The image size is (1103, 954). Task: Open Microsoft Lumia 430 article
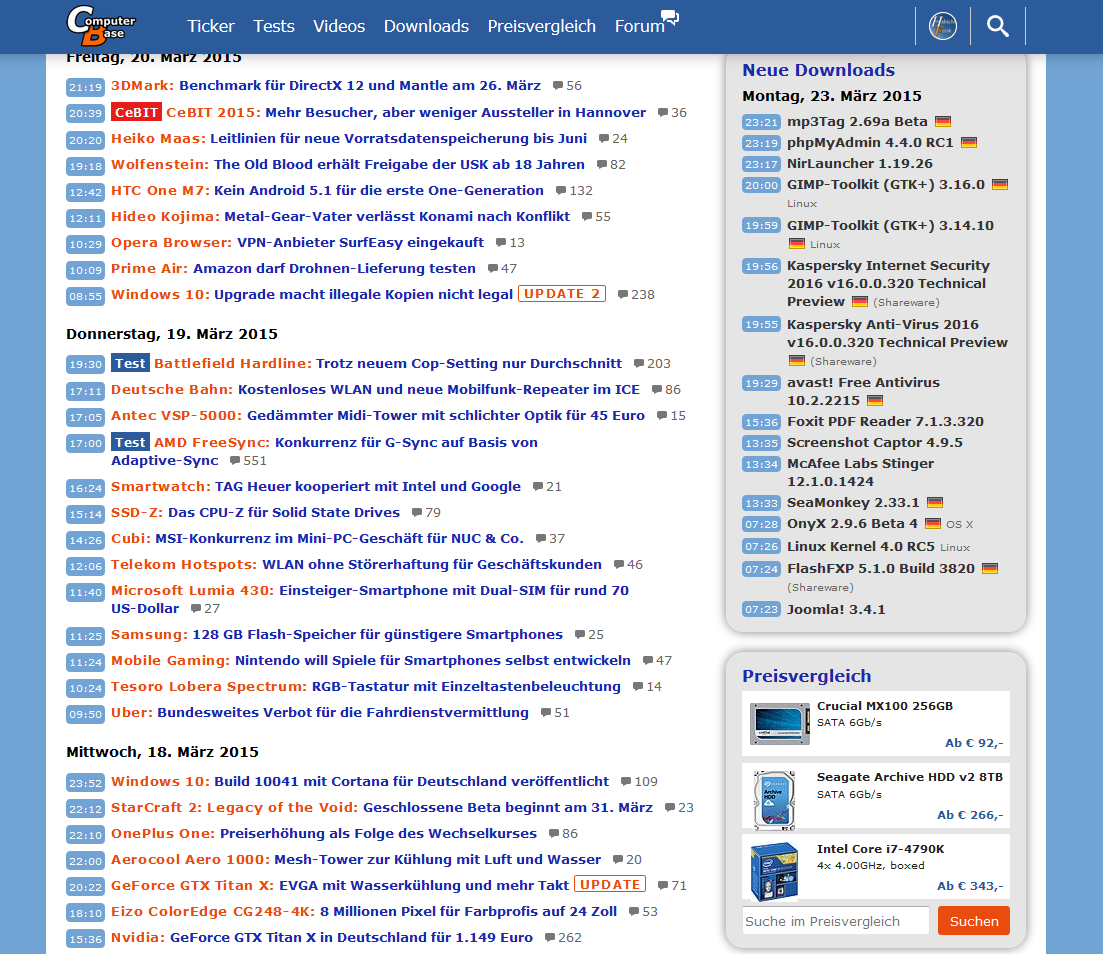[370, 599]
